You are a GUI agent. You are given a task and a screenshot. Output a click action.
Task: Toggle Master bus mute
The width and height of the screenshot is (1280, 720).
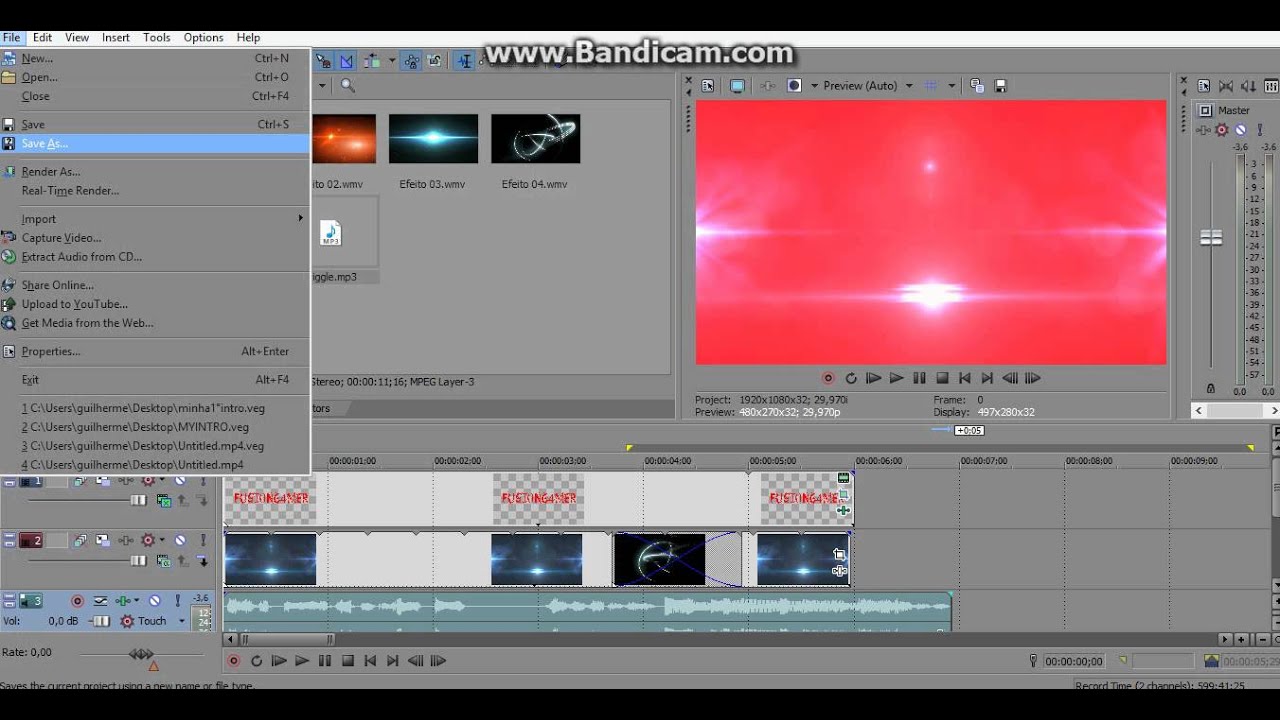point(1240,130)
